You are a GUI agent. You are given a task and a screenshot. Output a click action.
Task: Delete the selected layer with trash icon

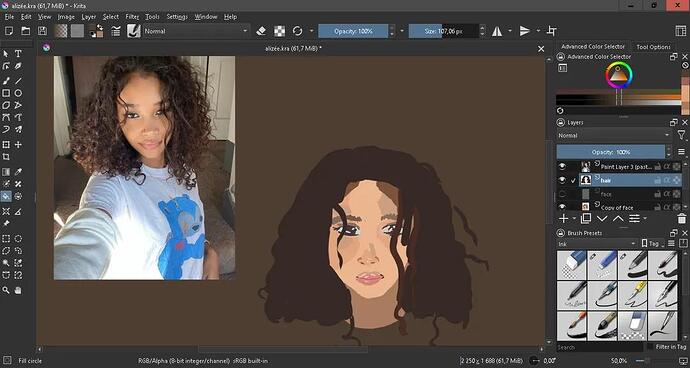682,218
